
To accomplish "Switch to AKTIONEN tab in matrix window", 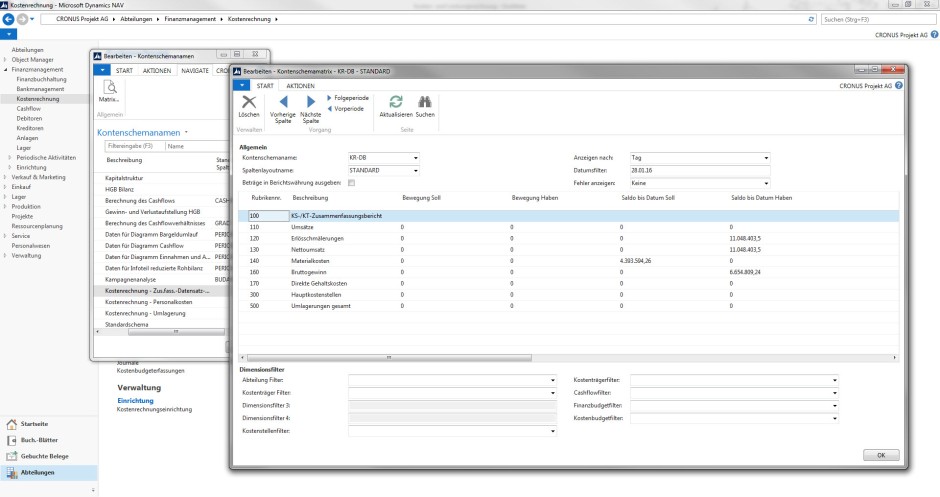I will coord(300,86).
